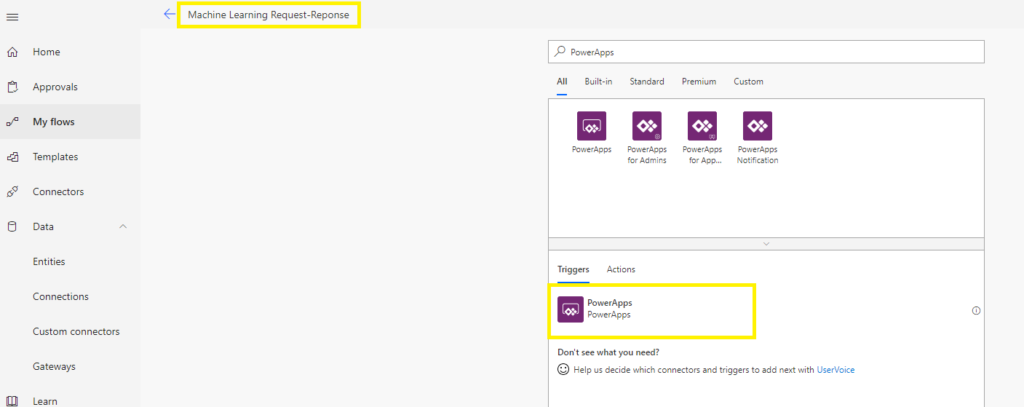The image size is (1024, 407).
Task: Choose the PowerApps trigger
Action: point(608,309)
